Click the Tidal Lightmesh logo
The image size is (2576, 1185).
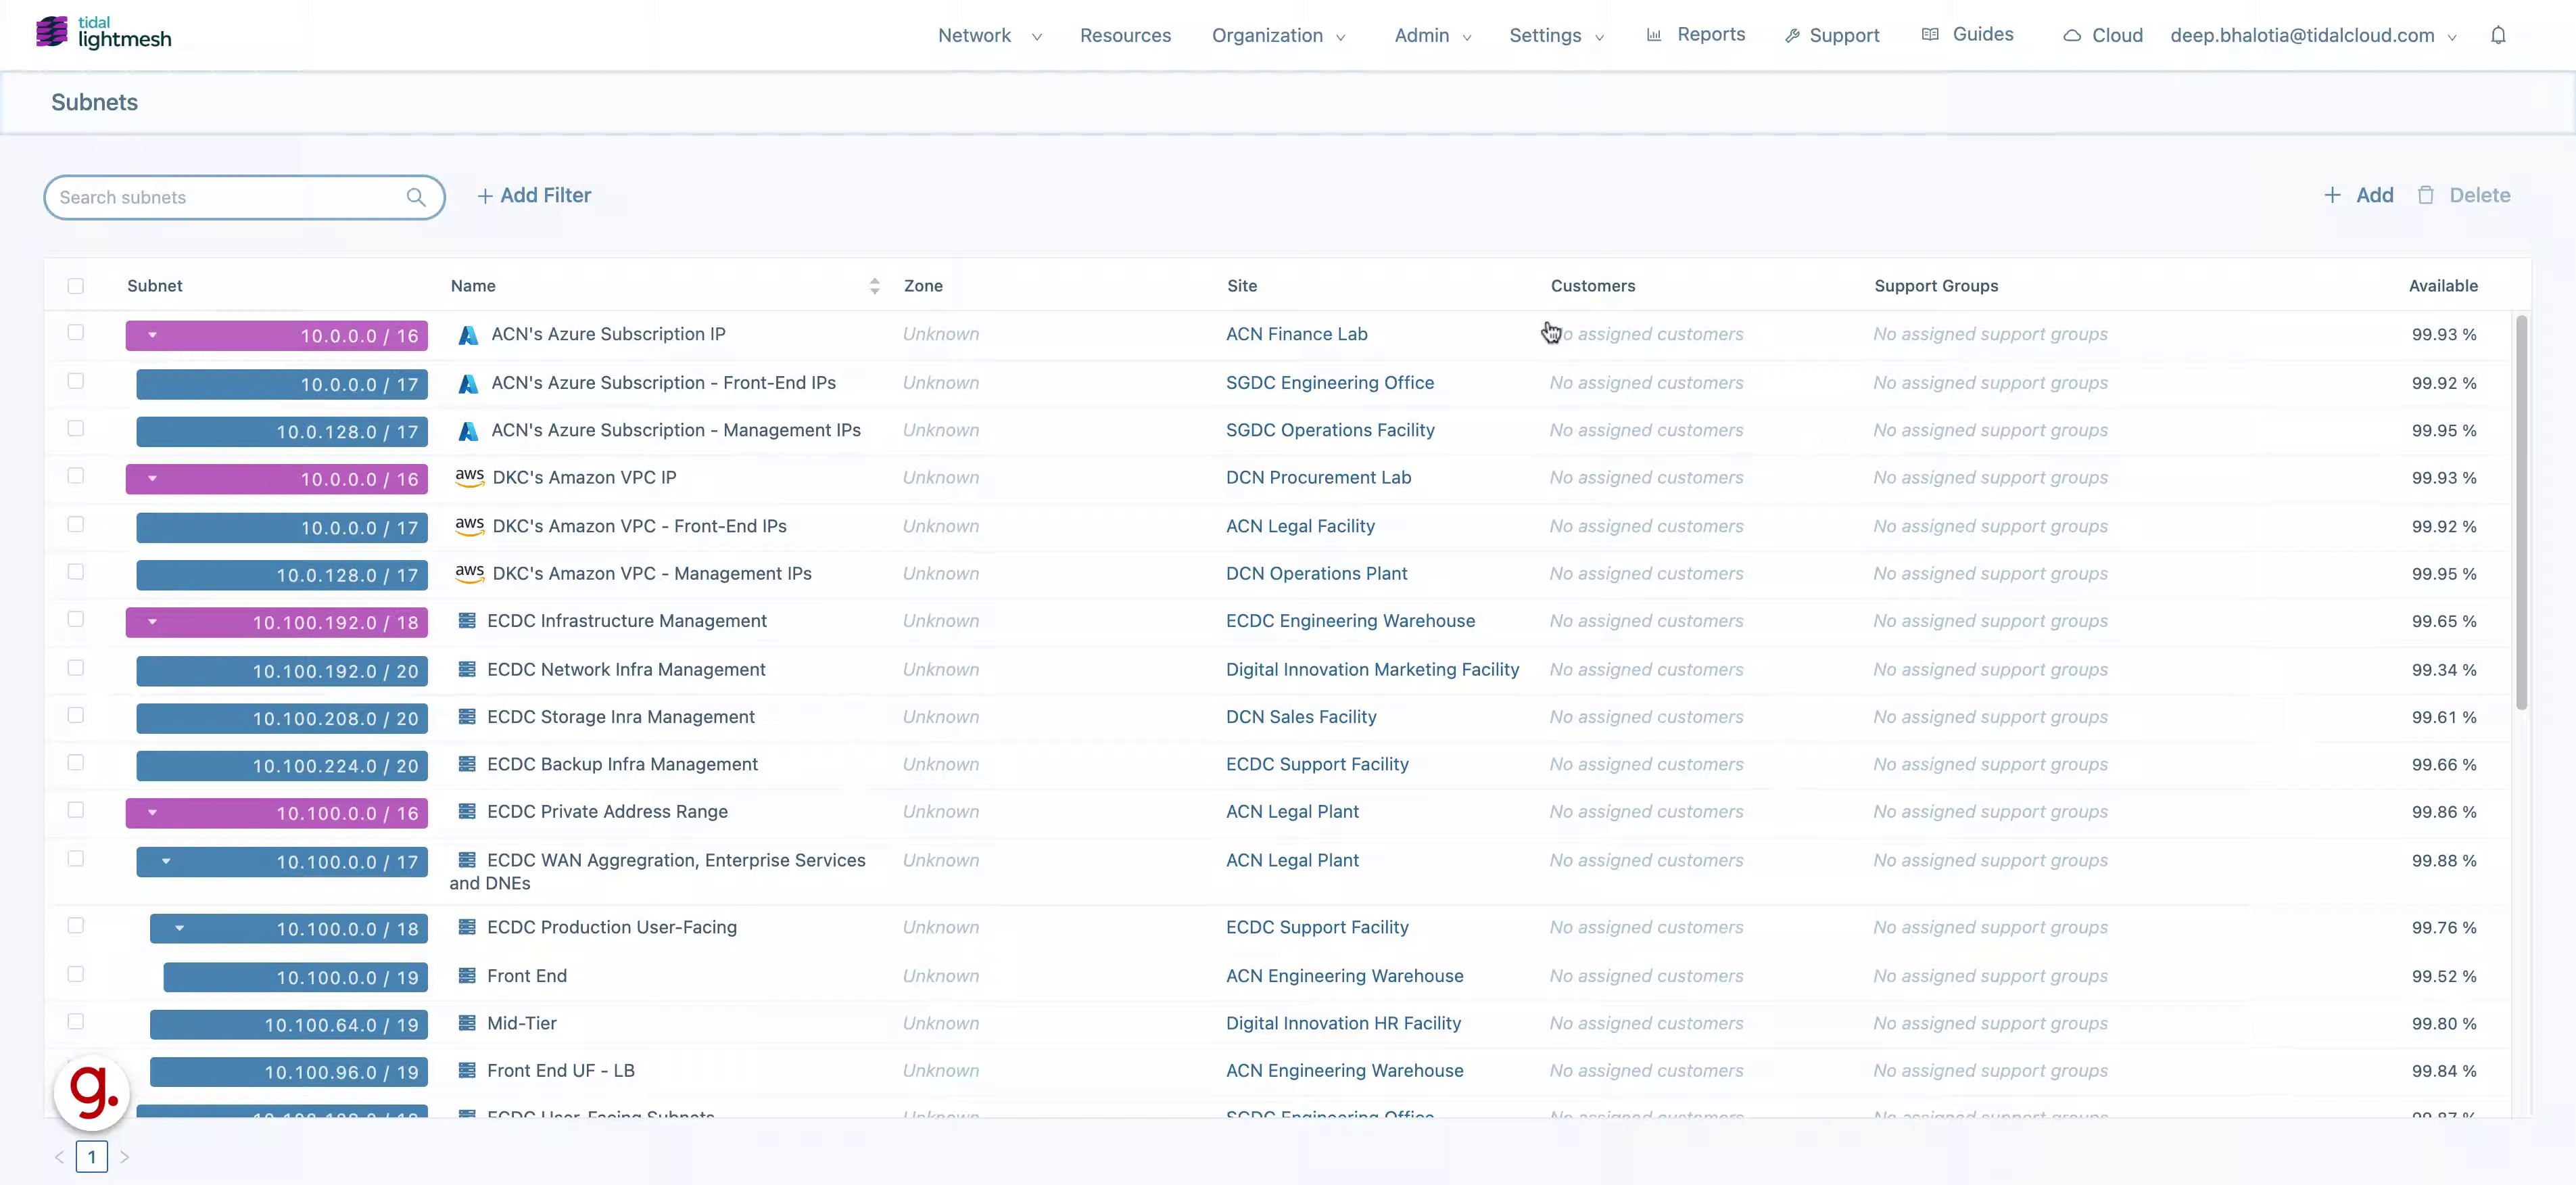pos(103,33)
